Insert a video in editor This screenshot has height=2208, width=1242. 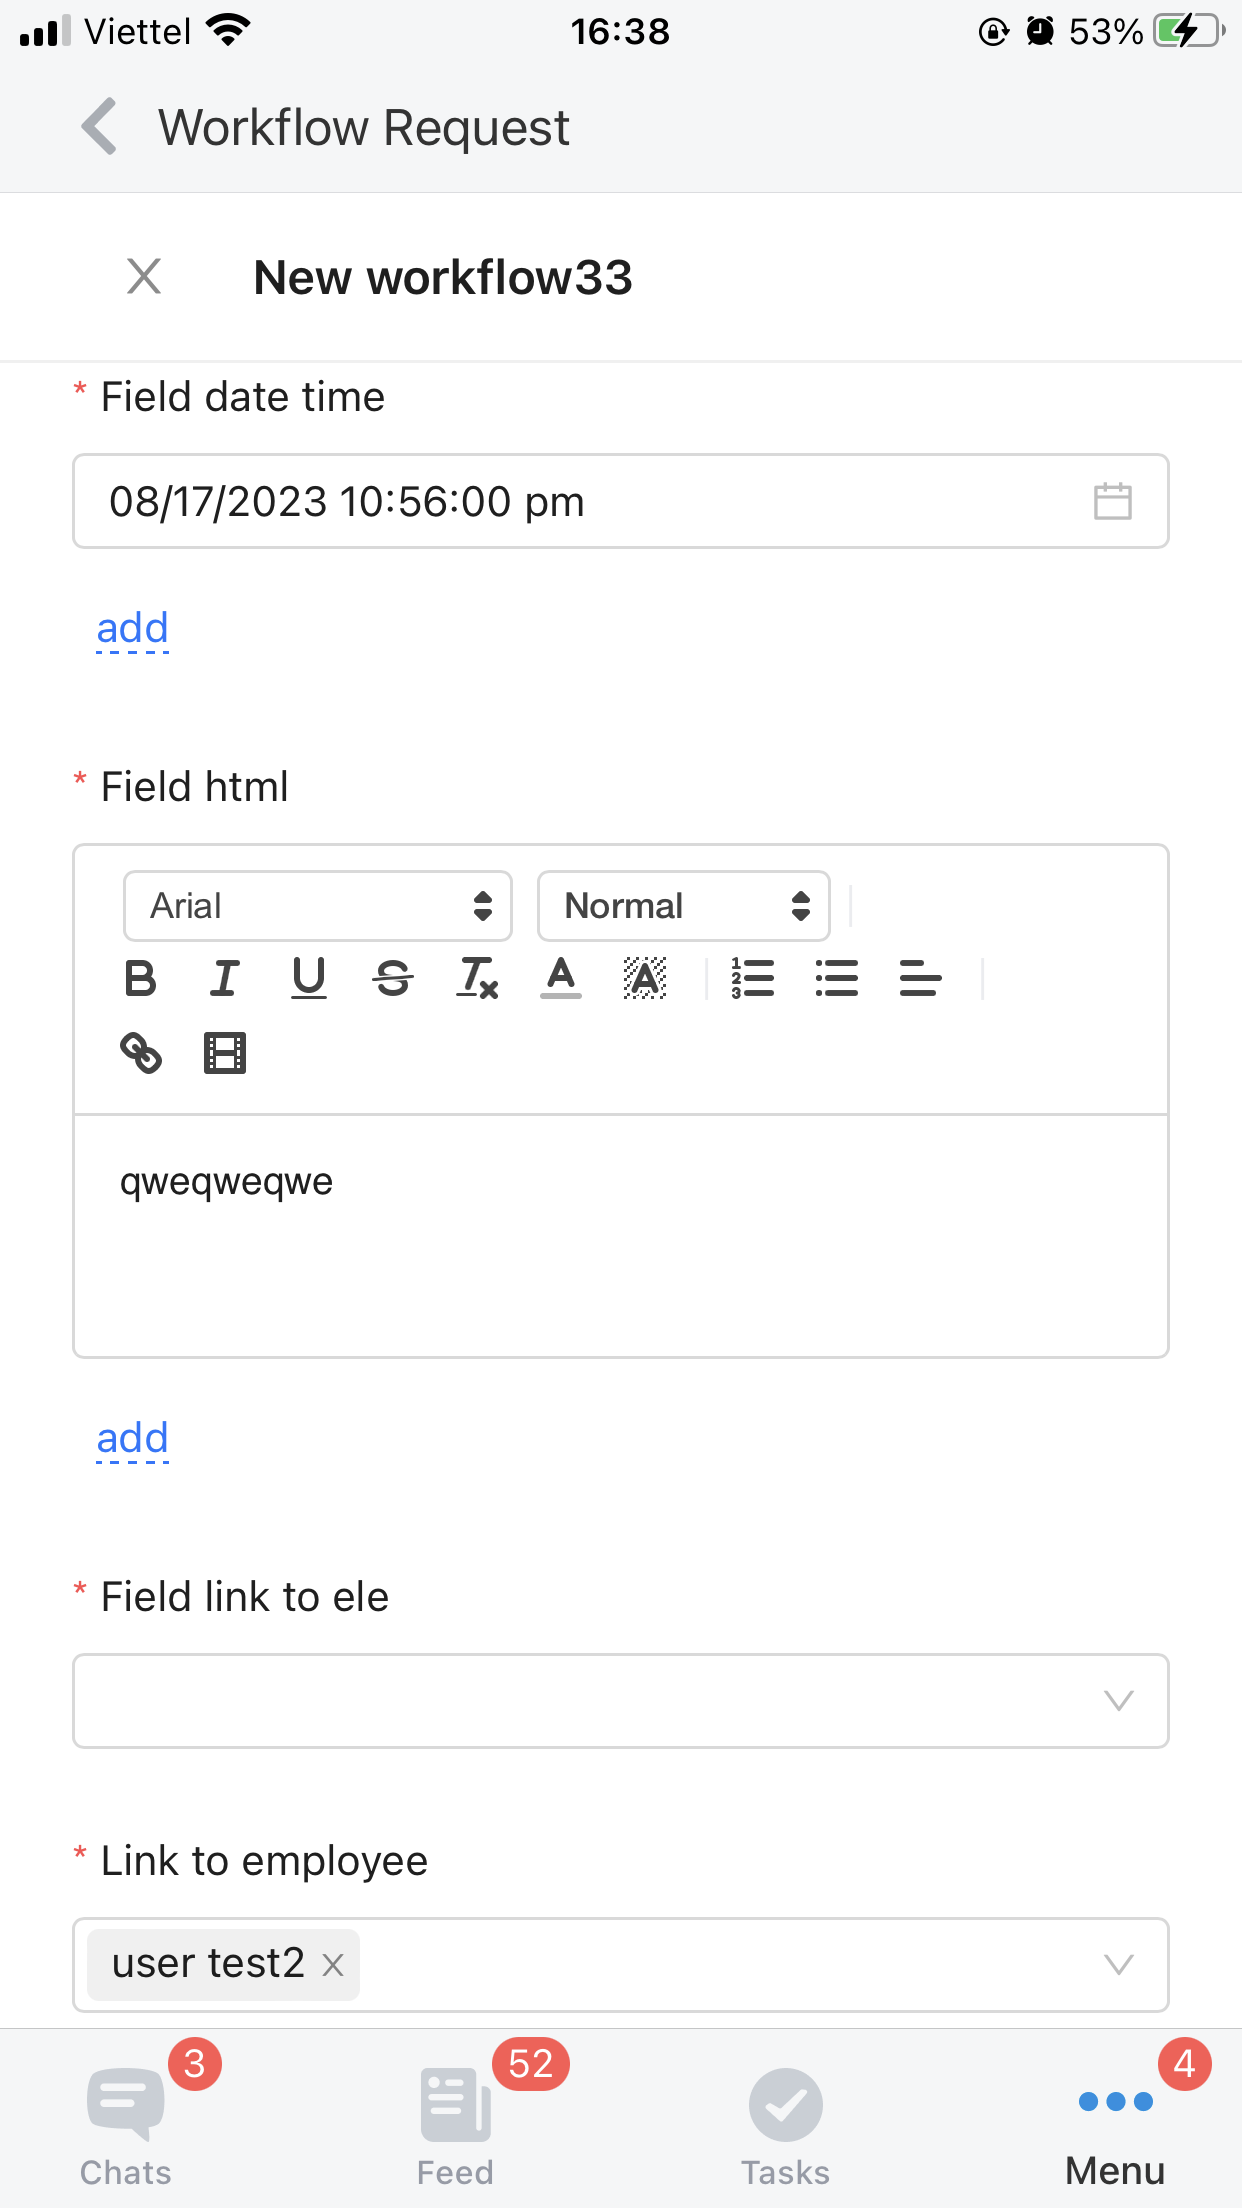[225, 1053]
